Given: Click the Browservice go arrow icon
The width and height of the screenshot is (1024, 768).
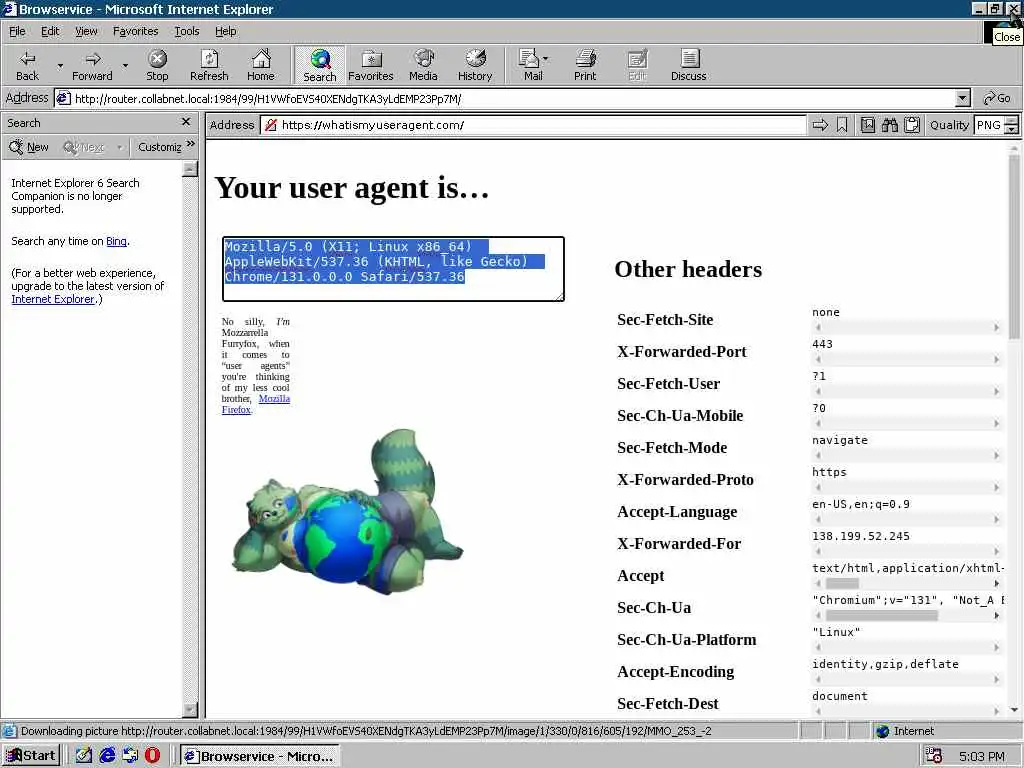Looking at the screenshot, I should coord(820,125).
